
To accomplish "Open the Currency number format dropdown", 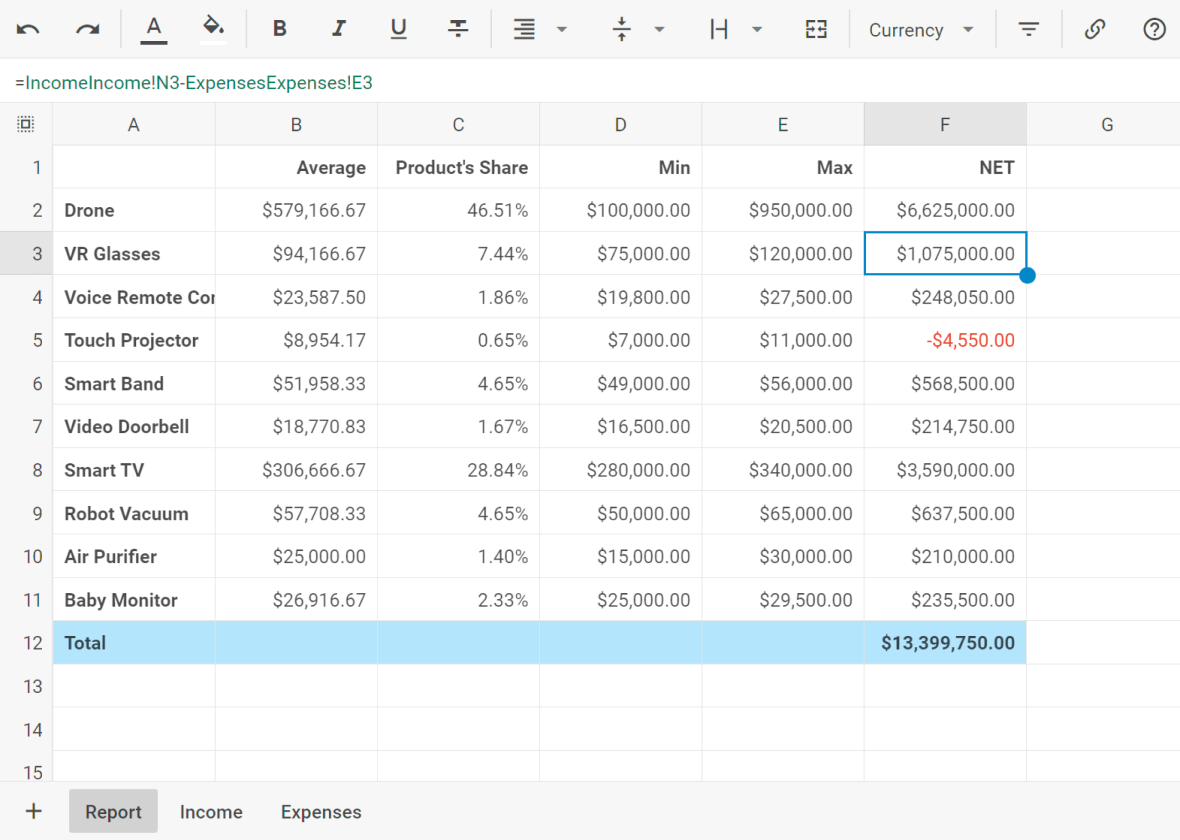I will point(921,30).
